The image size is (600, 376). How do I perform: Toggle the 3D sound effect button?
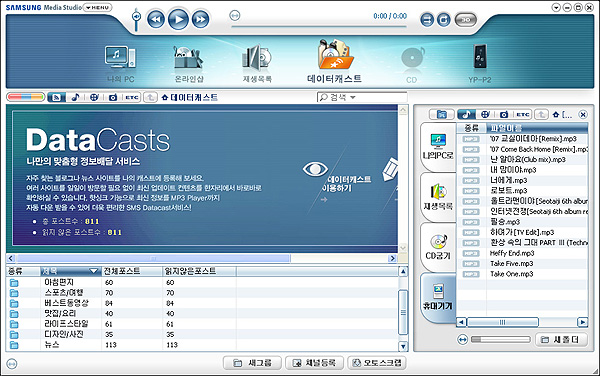point(466,20)
